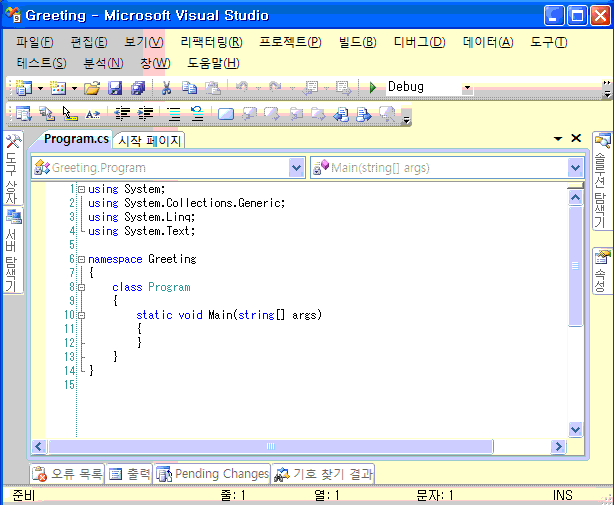Open the 속성 side panel
This screenshot has width=614, height=505.
point(602,271)
